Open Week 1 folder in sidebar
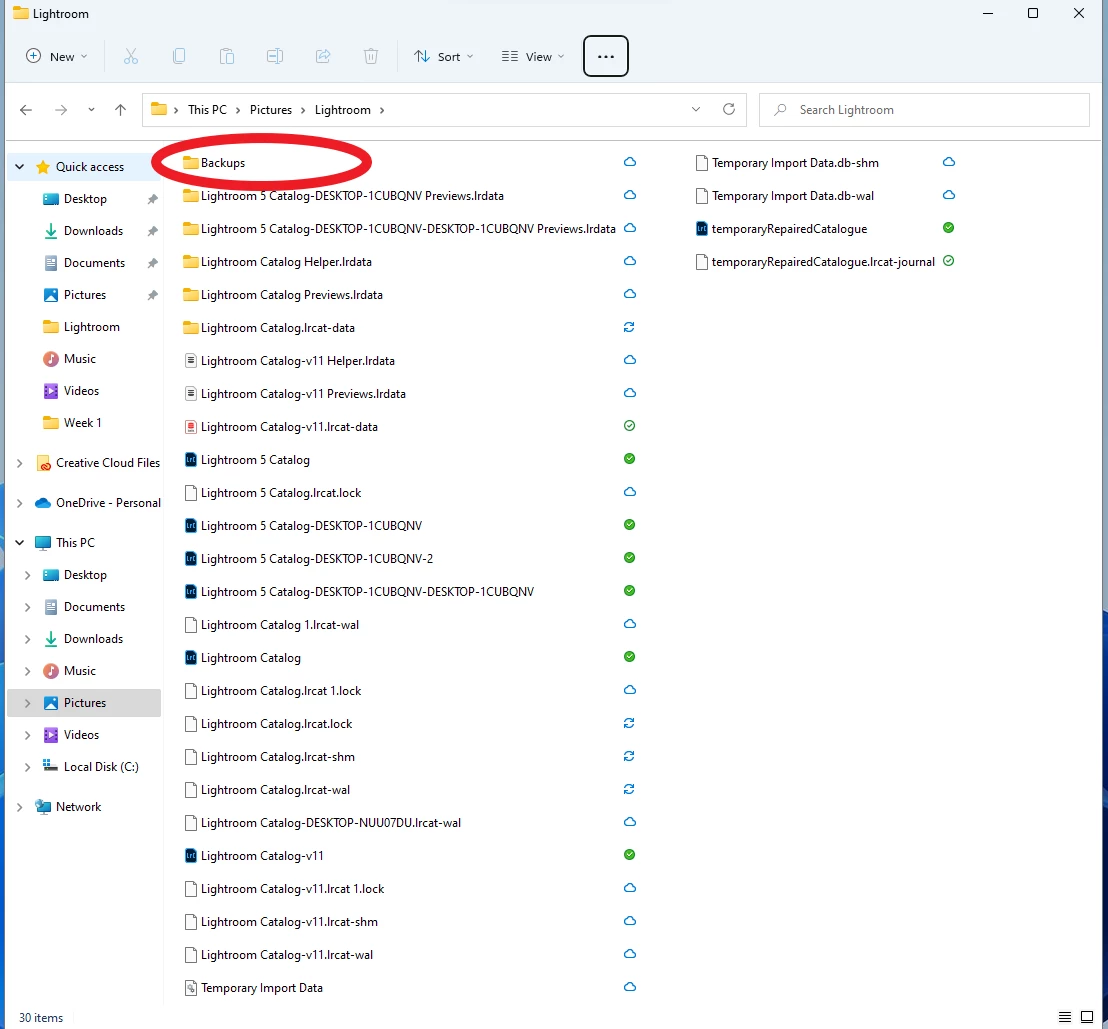1108x1029 pixels. coord(85,423)
